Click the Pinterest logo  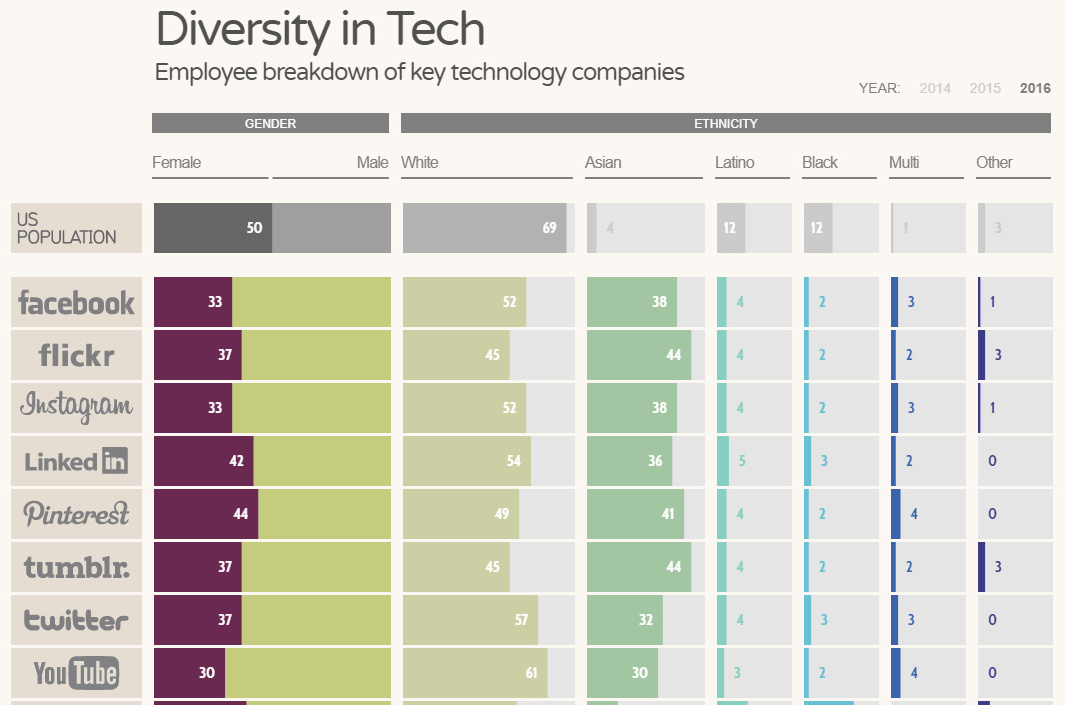coord(76,514)
